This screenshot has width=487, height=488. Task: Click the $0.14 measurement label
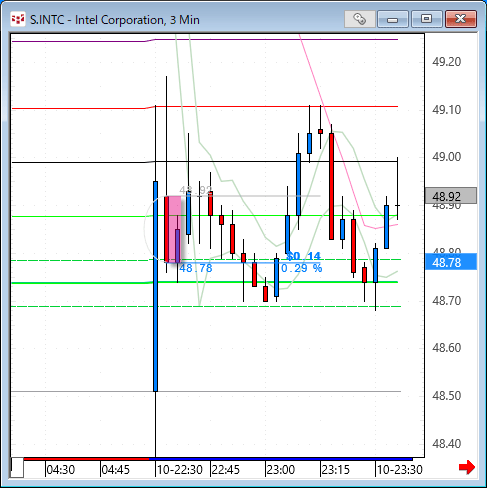pyautogui.click(x=304, y=256)
